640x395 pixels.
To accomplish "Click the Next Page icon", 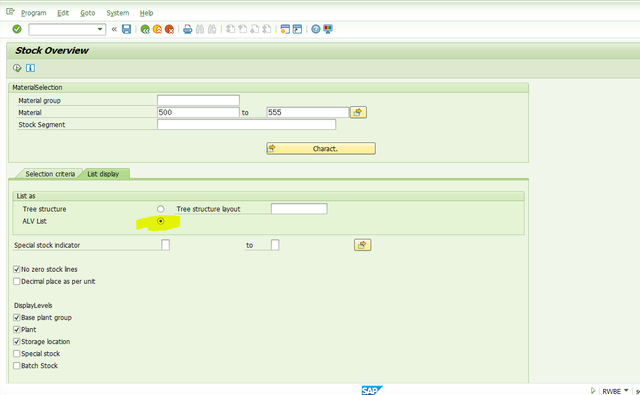I will [255, 29].
